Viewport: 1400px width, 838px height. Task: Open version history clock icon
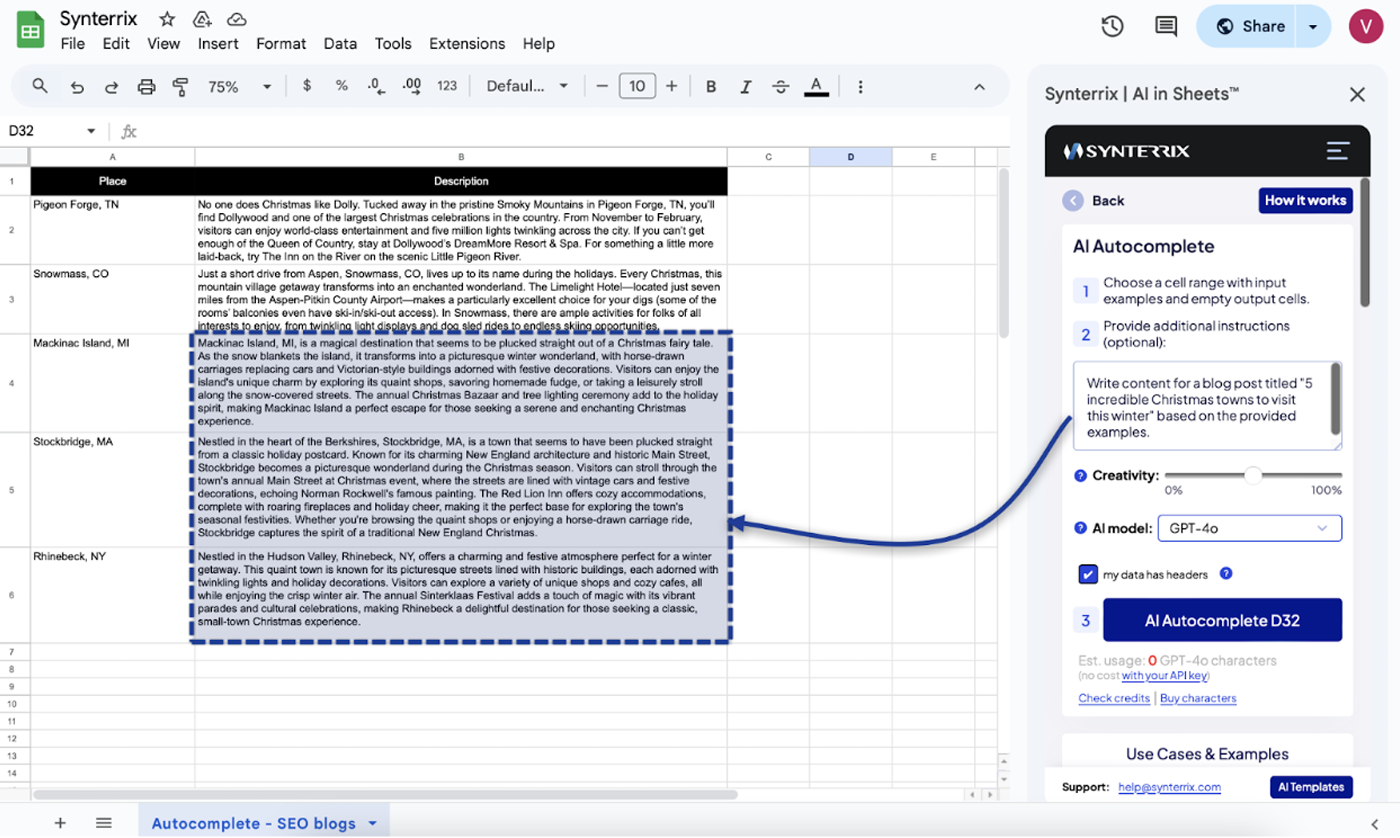click(1112, 26)
